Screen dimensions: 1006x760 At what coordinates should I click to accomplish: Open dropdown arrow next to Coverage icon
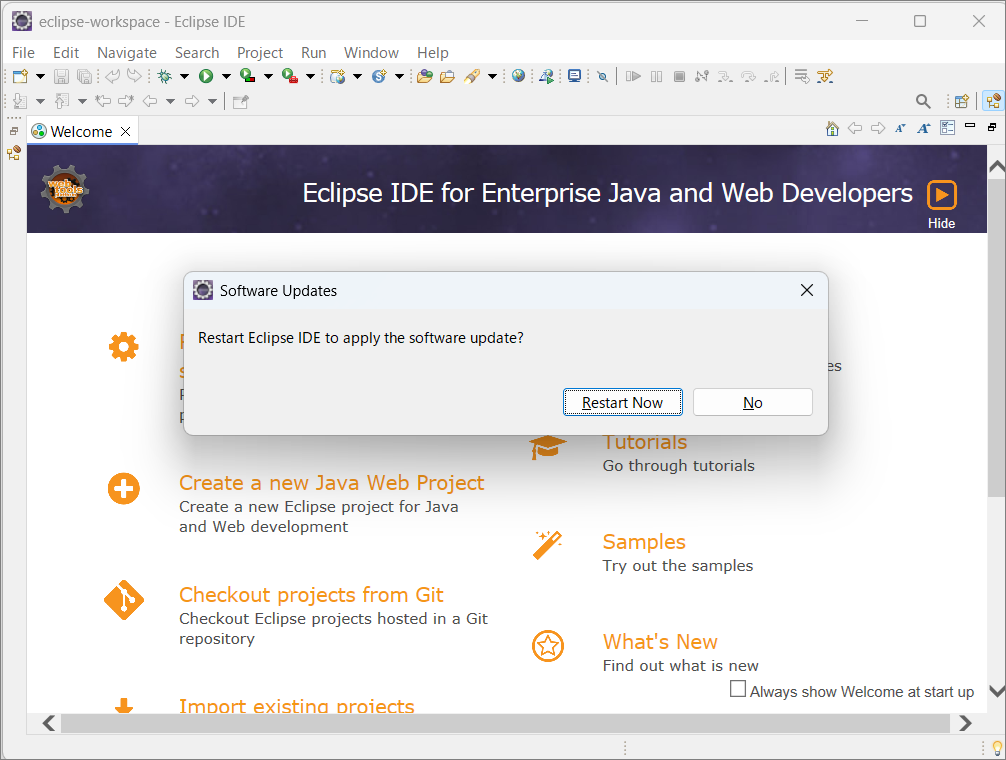coord(268,76)
